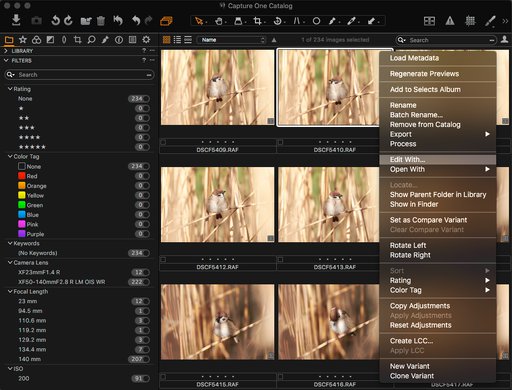
Task: Select the Loupe magnifier tool tab
Action: (x=91, y=40)
